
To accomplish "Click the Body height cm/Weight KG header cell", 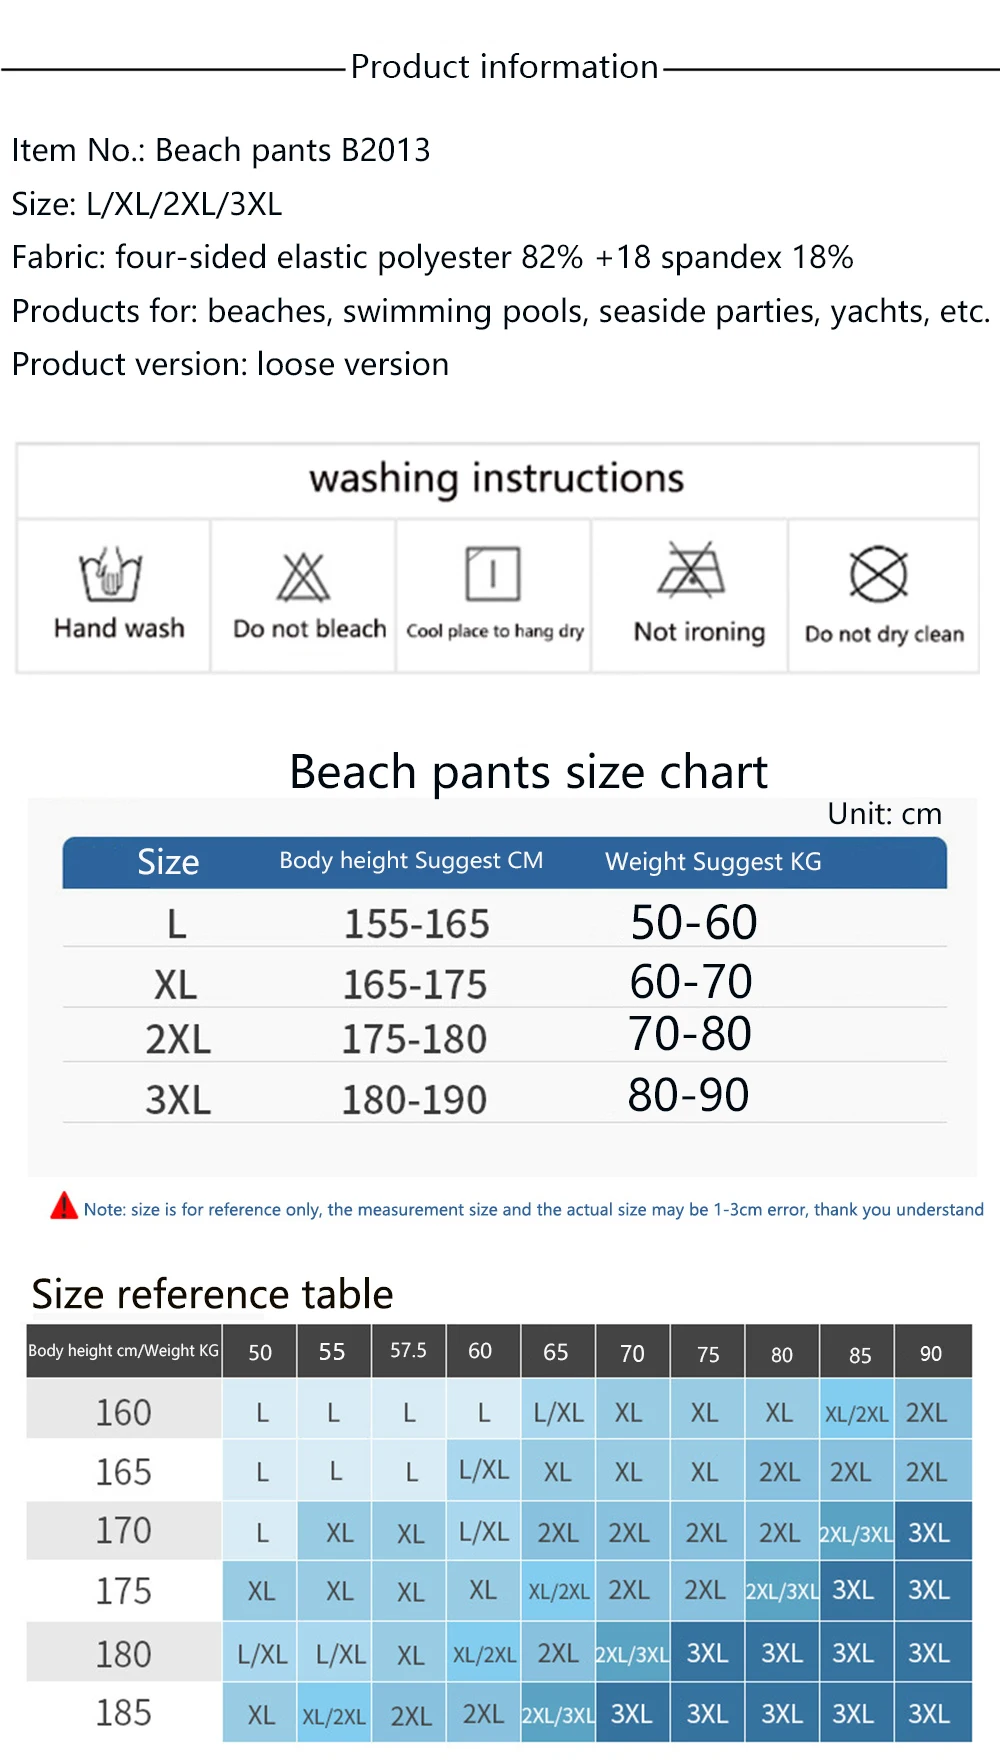I will pos(124,1351).
